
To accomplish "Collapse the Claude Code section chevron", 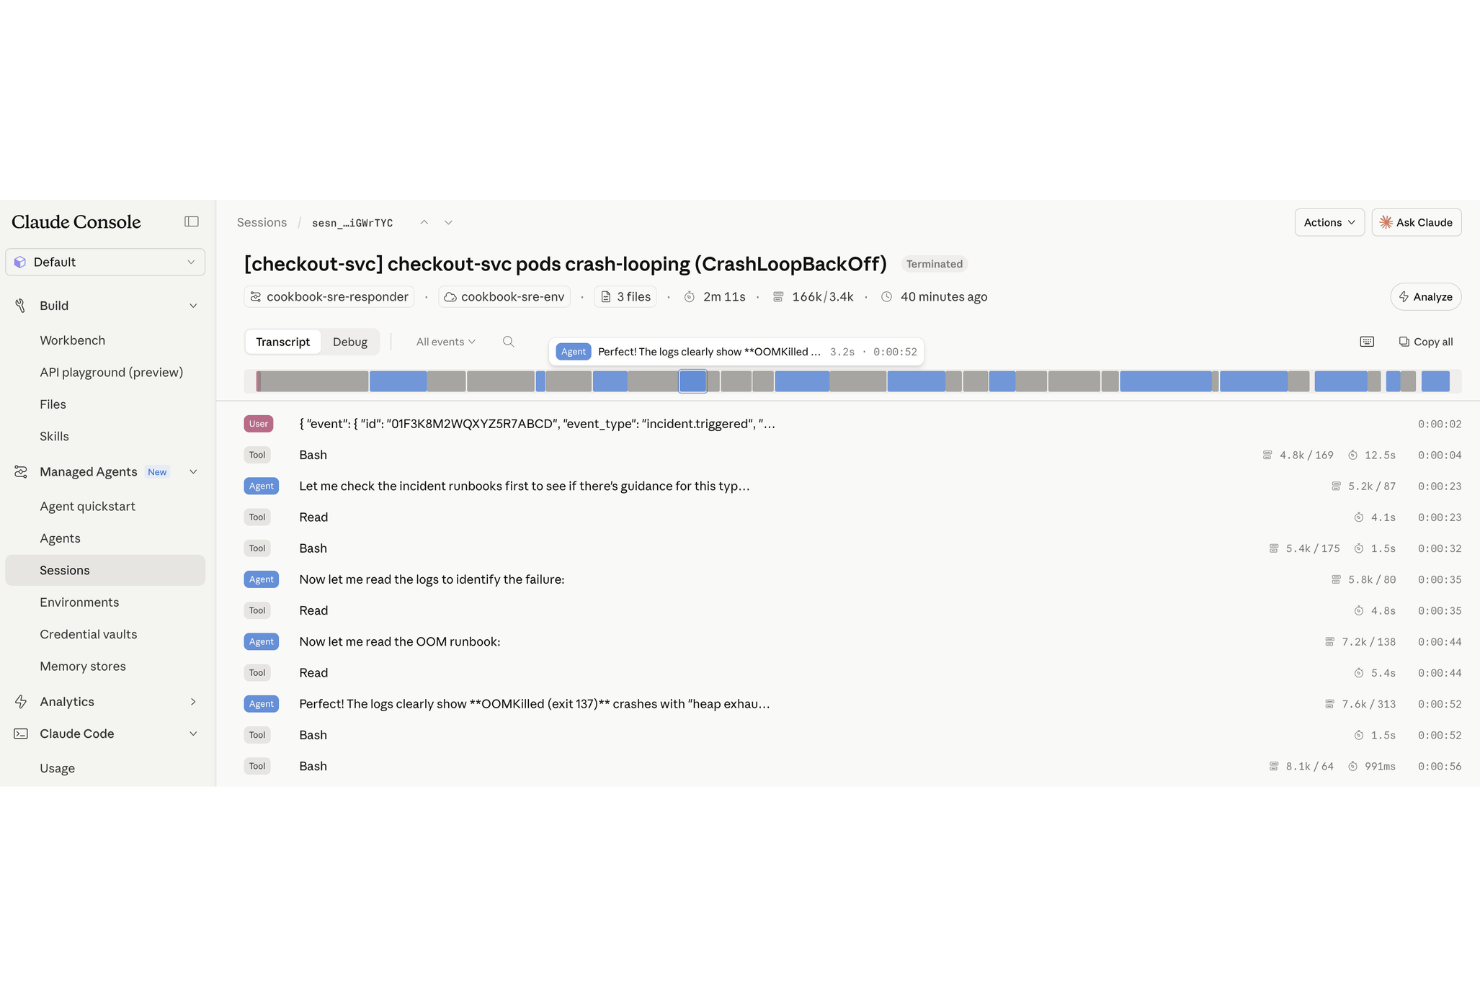I will [193, 734].
